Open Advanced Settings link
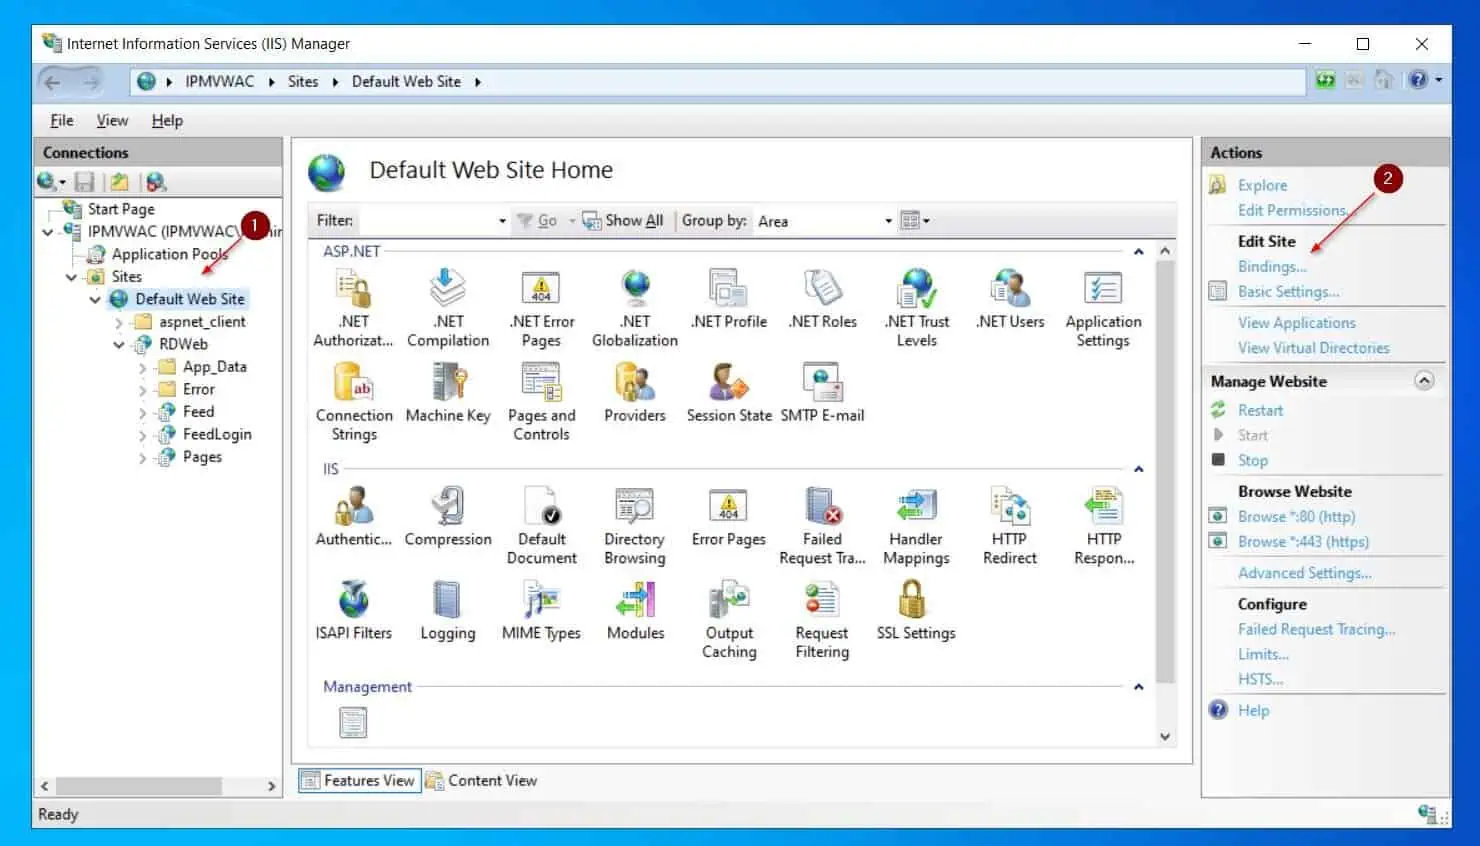 (1304, 573)
